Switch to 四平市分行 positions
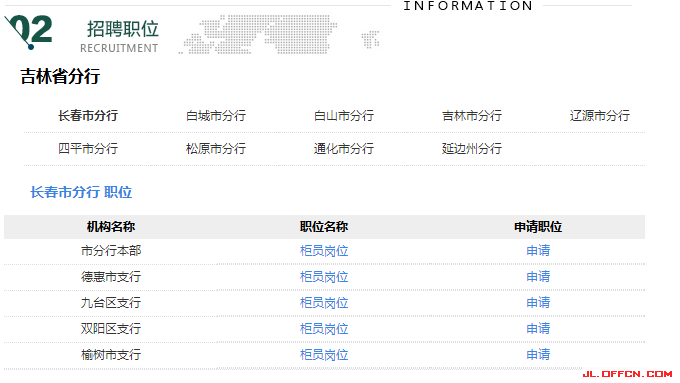This screenshot has width=680, height=383. 88,149
